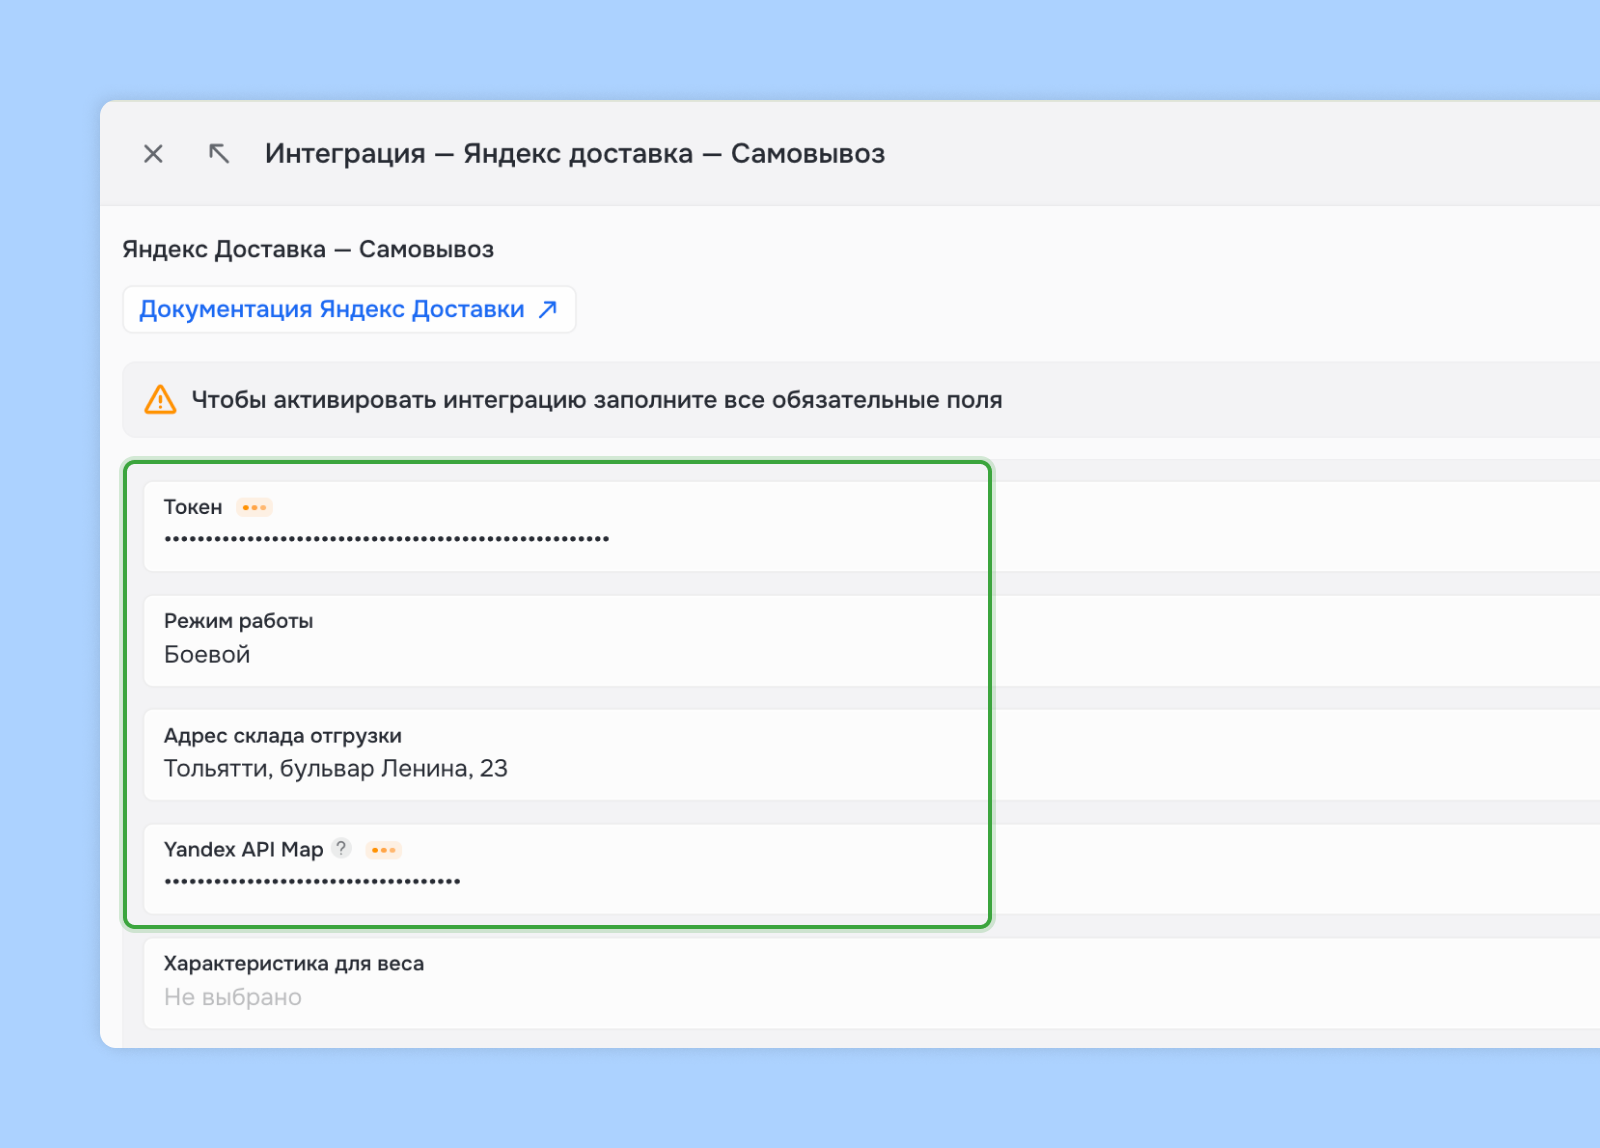Click the Yandex API Map masked field
The height and width of the screenshot is (1148, 1600).
coord(872,869)
